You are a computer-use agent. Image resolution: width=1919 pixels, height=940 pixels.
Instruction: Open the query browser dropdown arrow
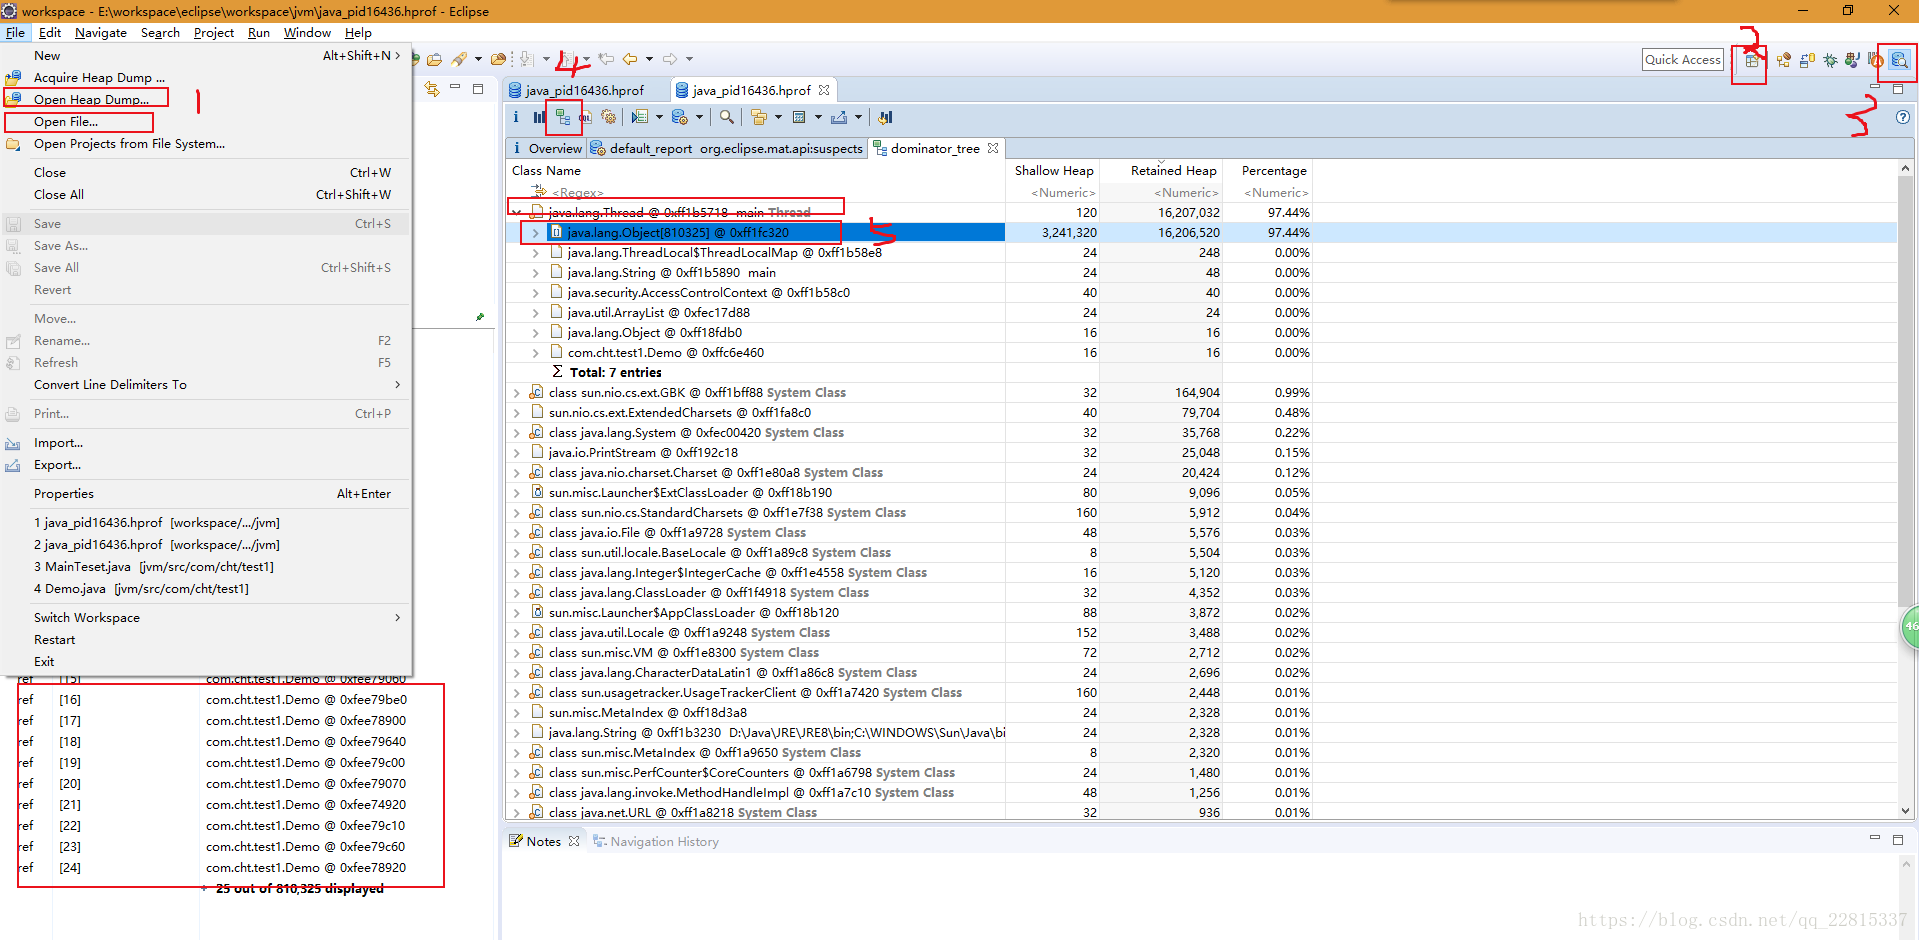[x=699, y=117]
